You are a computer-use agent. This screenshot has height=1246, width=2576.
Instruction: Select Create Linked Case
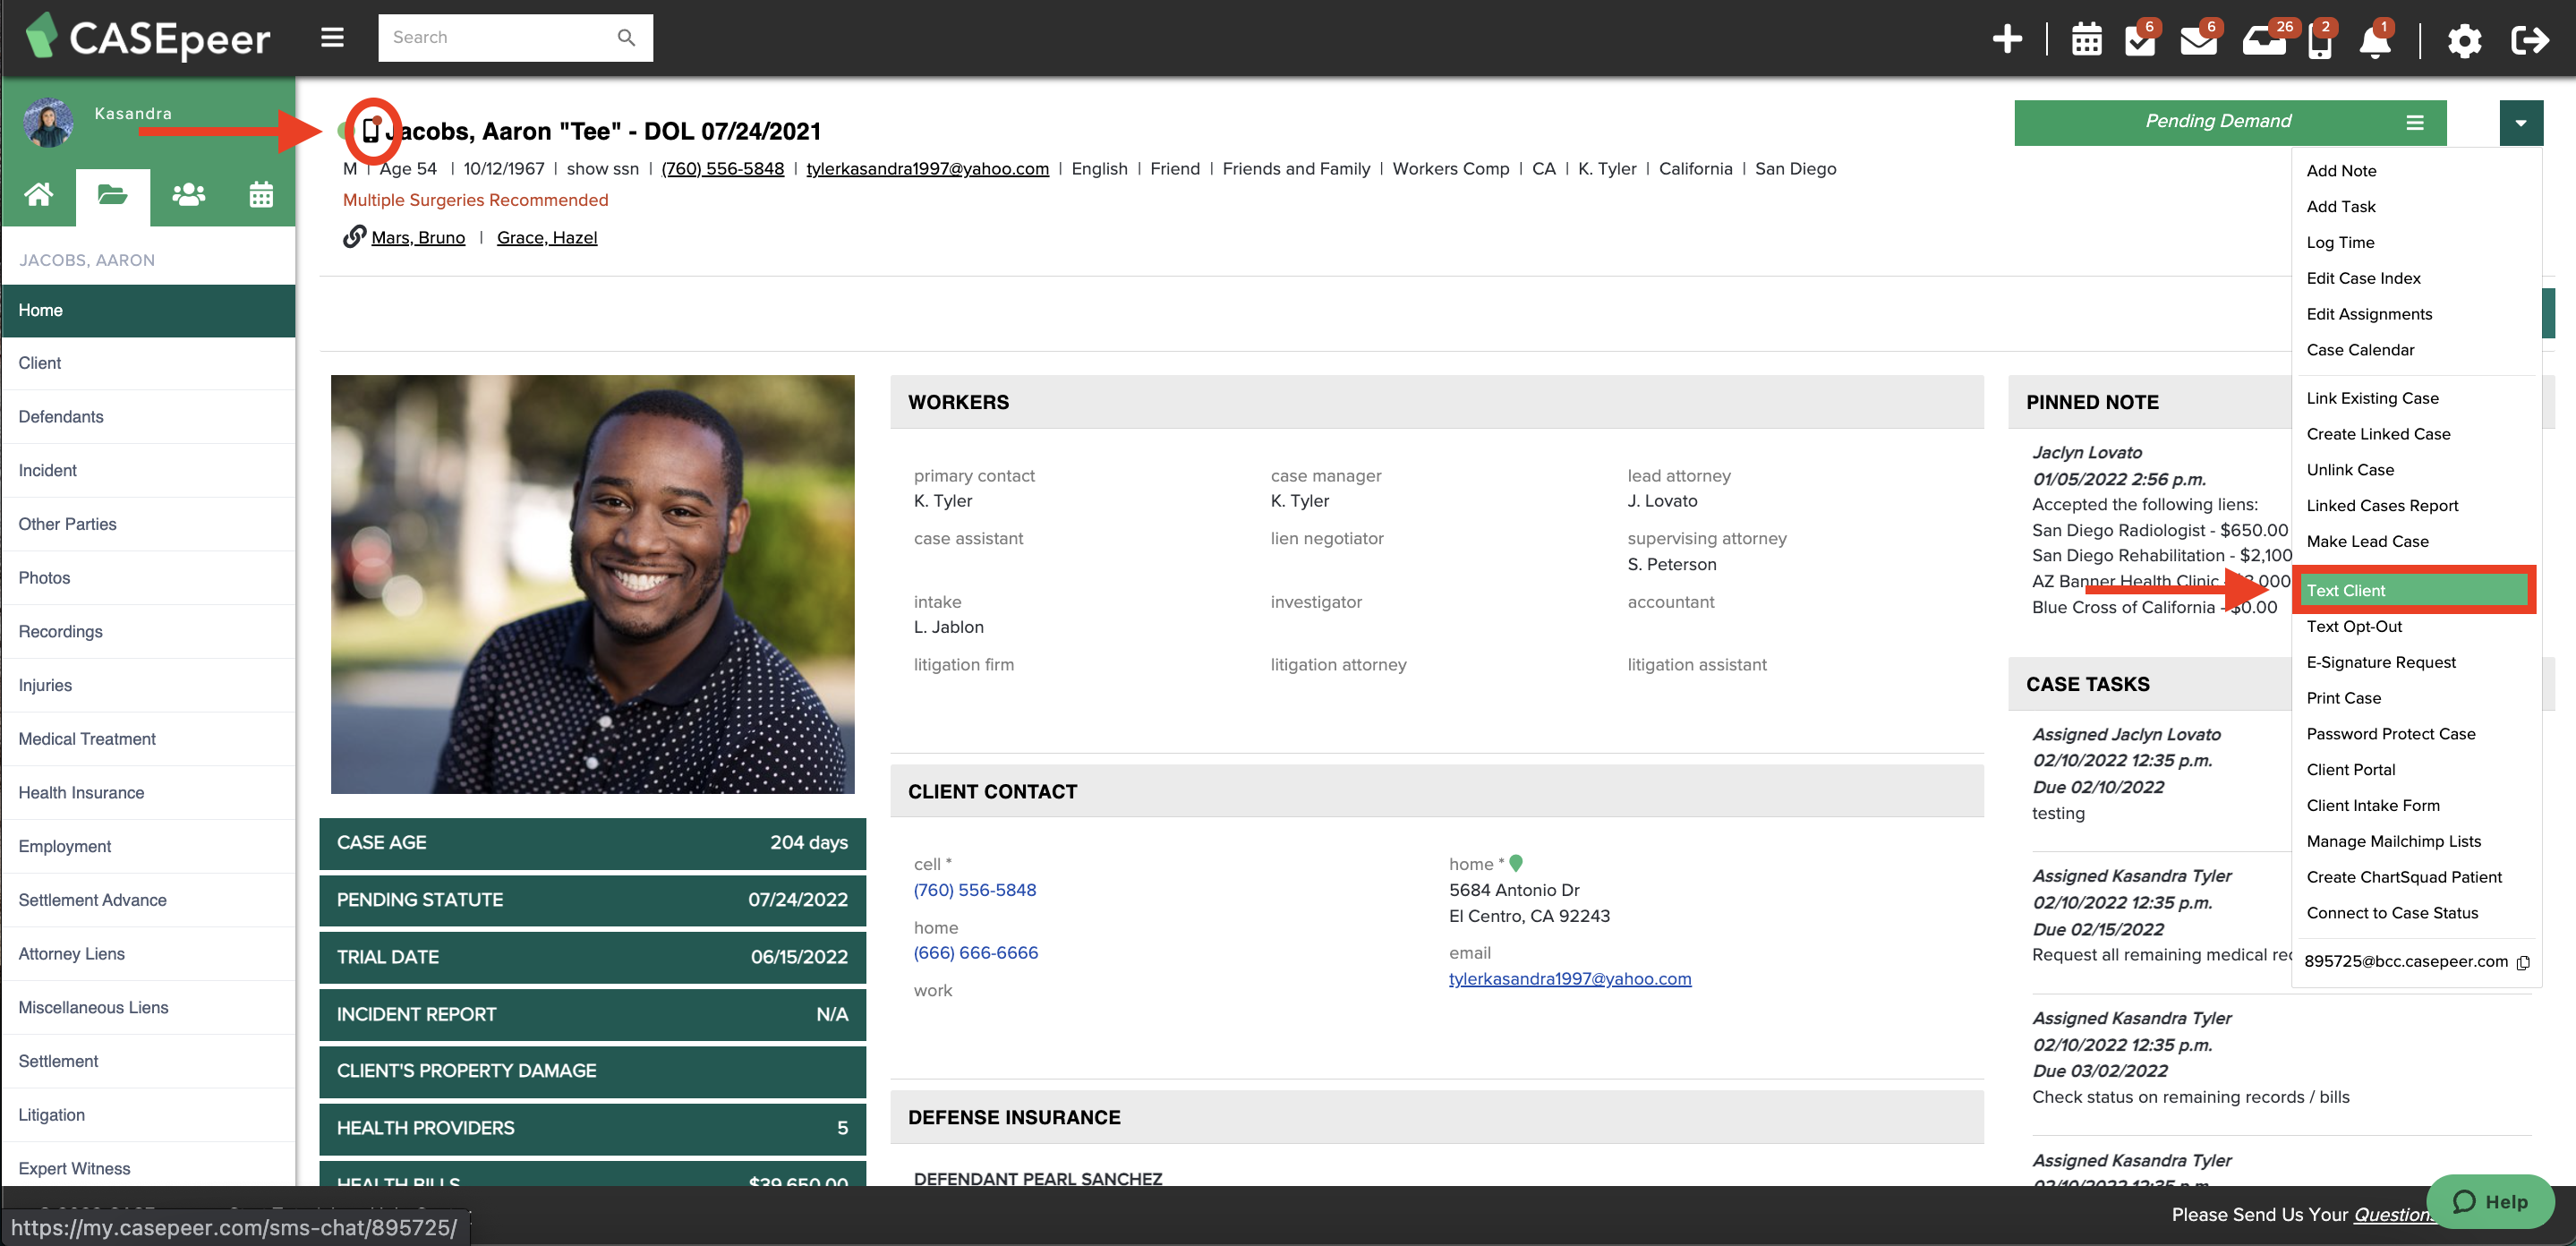point(2379,434)
